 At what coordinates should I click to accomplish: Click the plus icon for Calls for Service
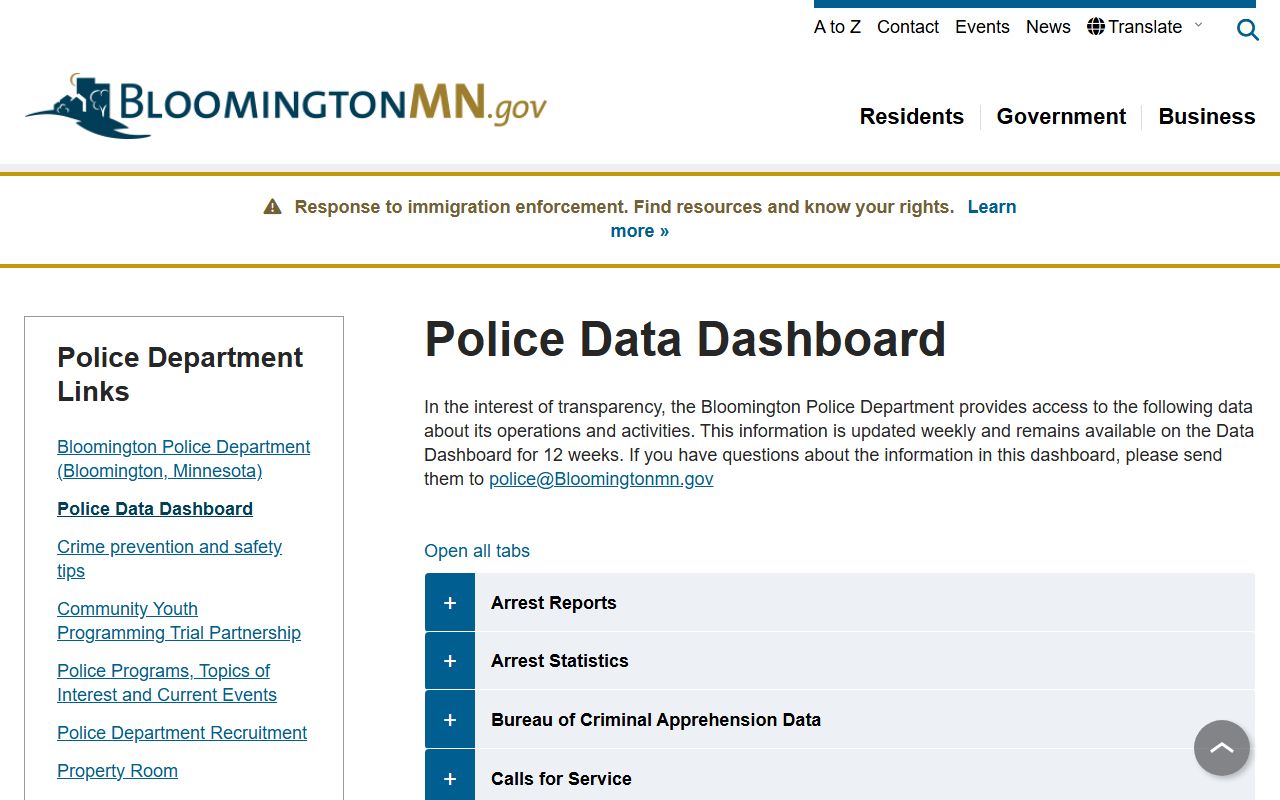[450, 778]
